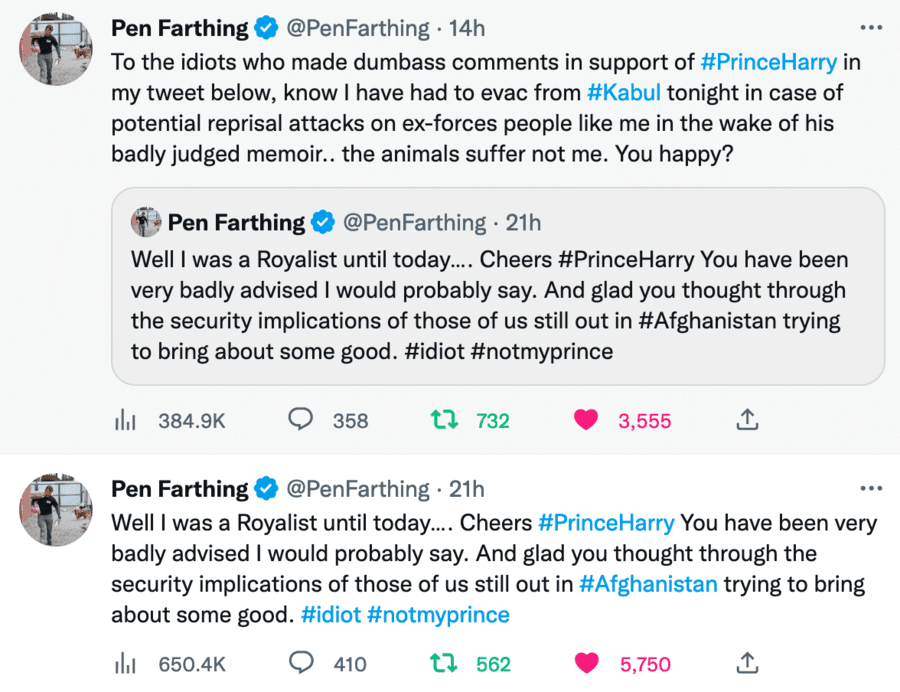Screen dimensions: 900x692
Task: Open the #notmyprince hashtag link
Action: click(438, 615)
